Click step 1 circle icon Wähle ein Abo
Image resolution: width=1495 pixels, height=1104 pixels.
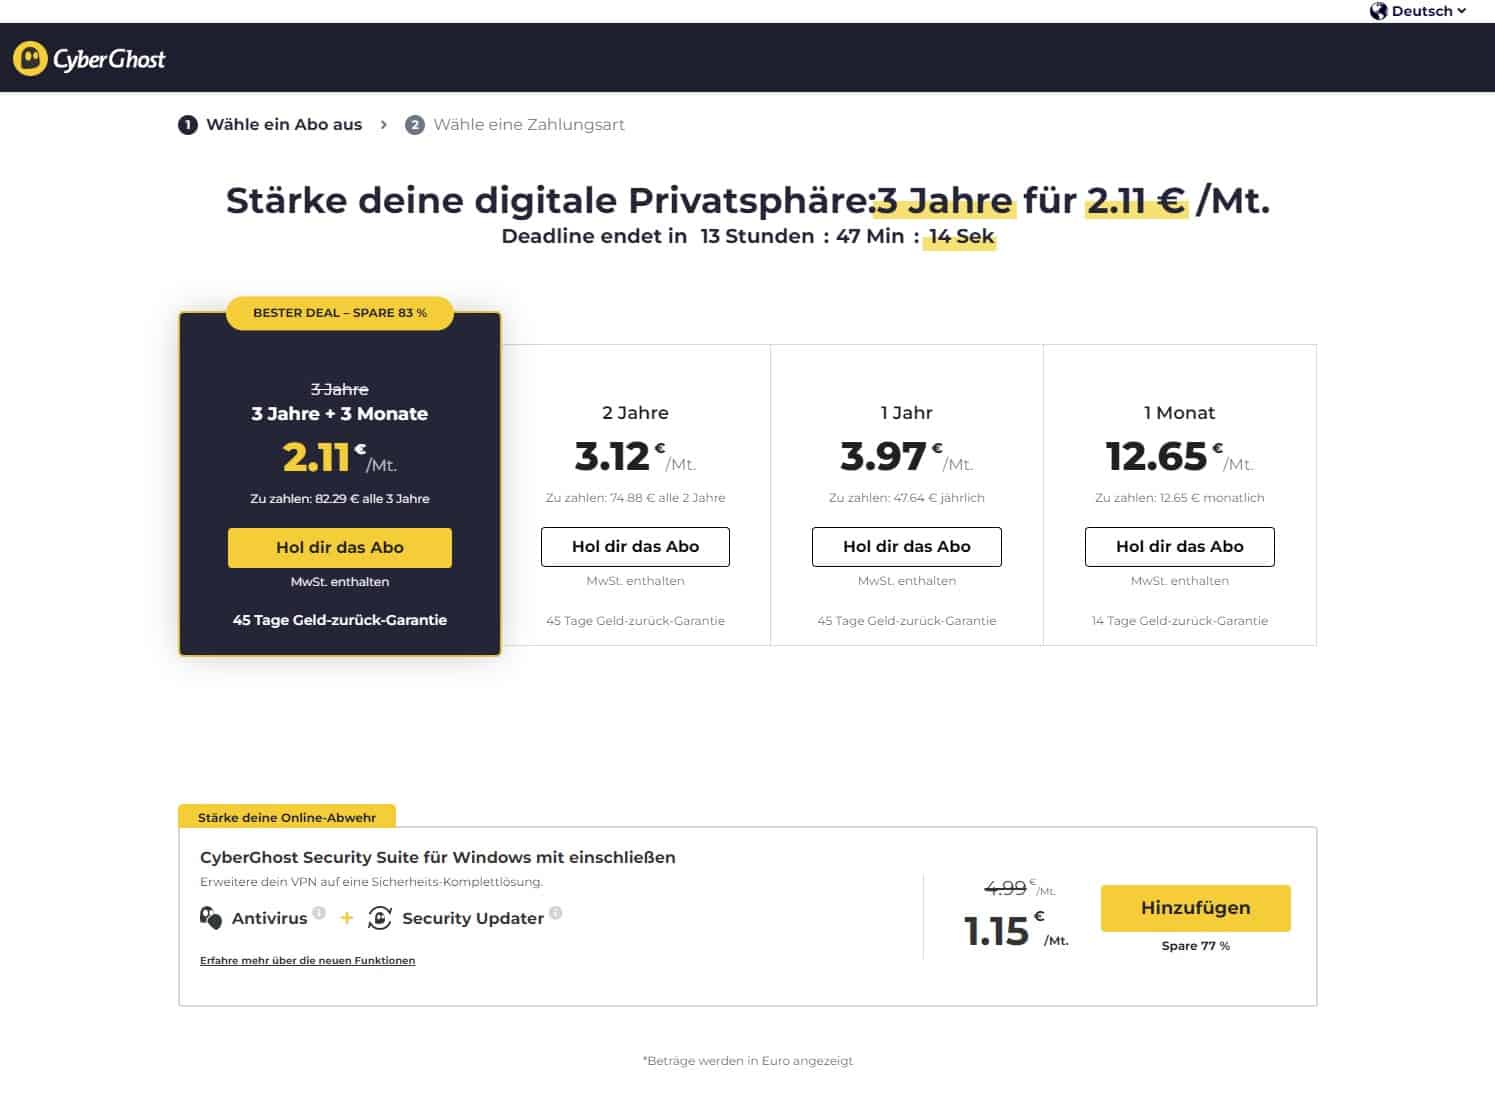(187, 125)
